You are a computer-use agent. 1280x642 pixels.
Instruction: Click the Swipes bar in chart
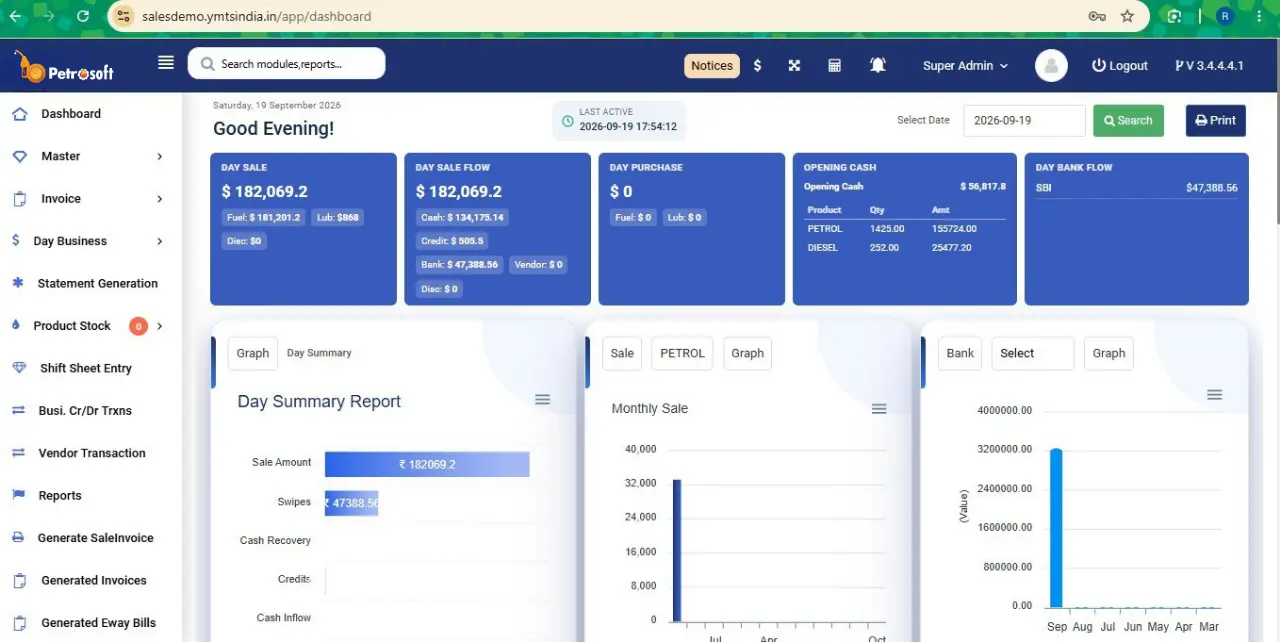(351, 503)
